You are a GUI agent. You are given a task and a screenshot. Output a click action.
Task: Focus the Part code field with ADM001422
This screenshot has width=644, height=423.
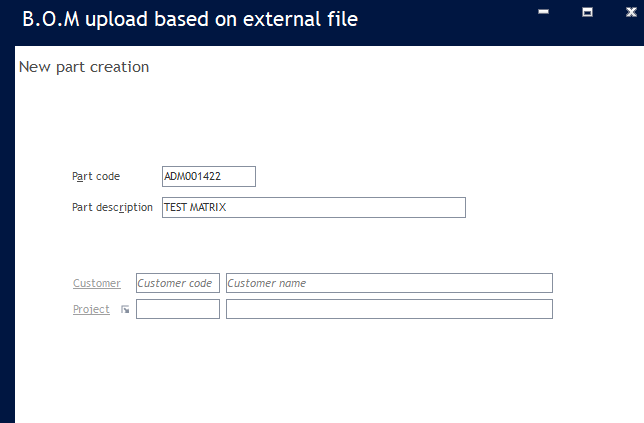pos(208,176)
